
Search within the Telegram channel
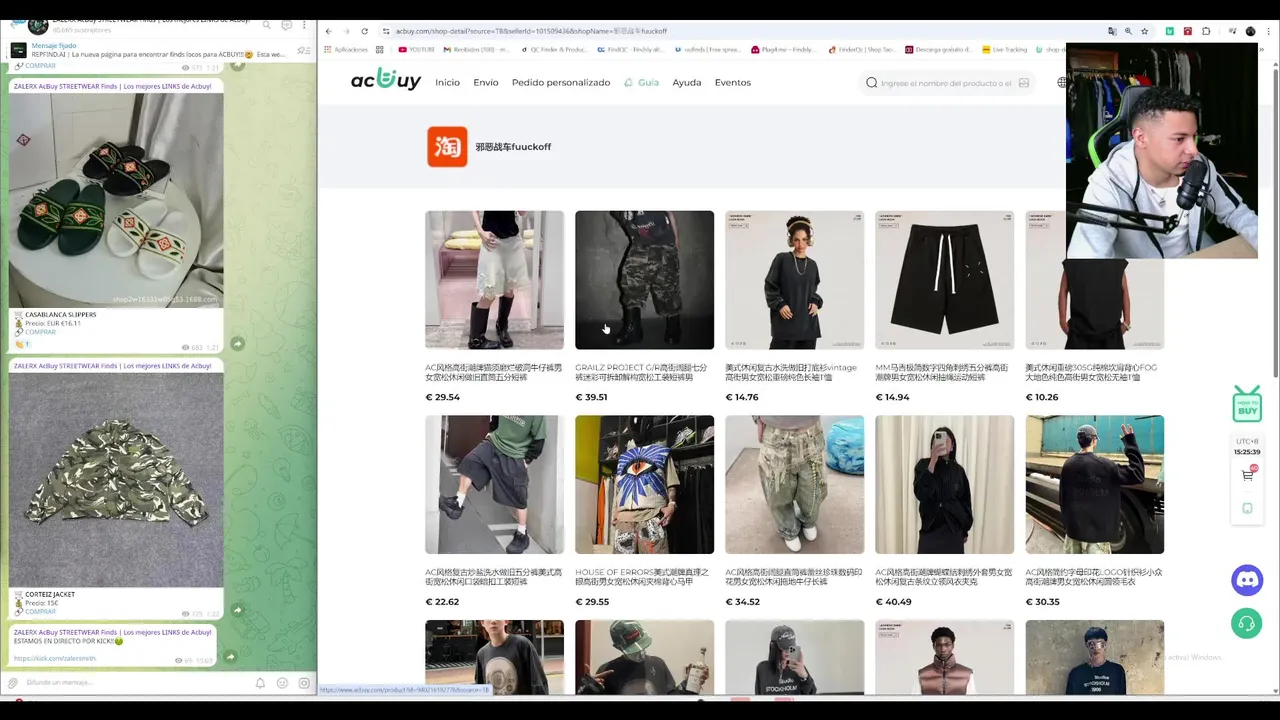coord(267,24)
